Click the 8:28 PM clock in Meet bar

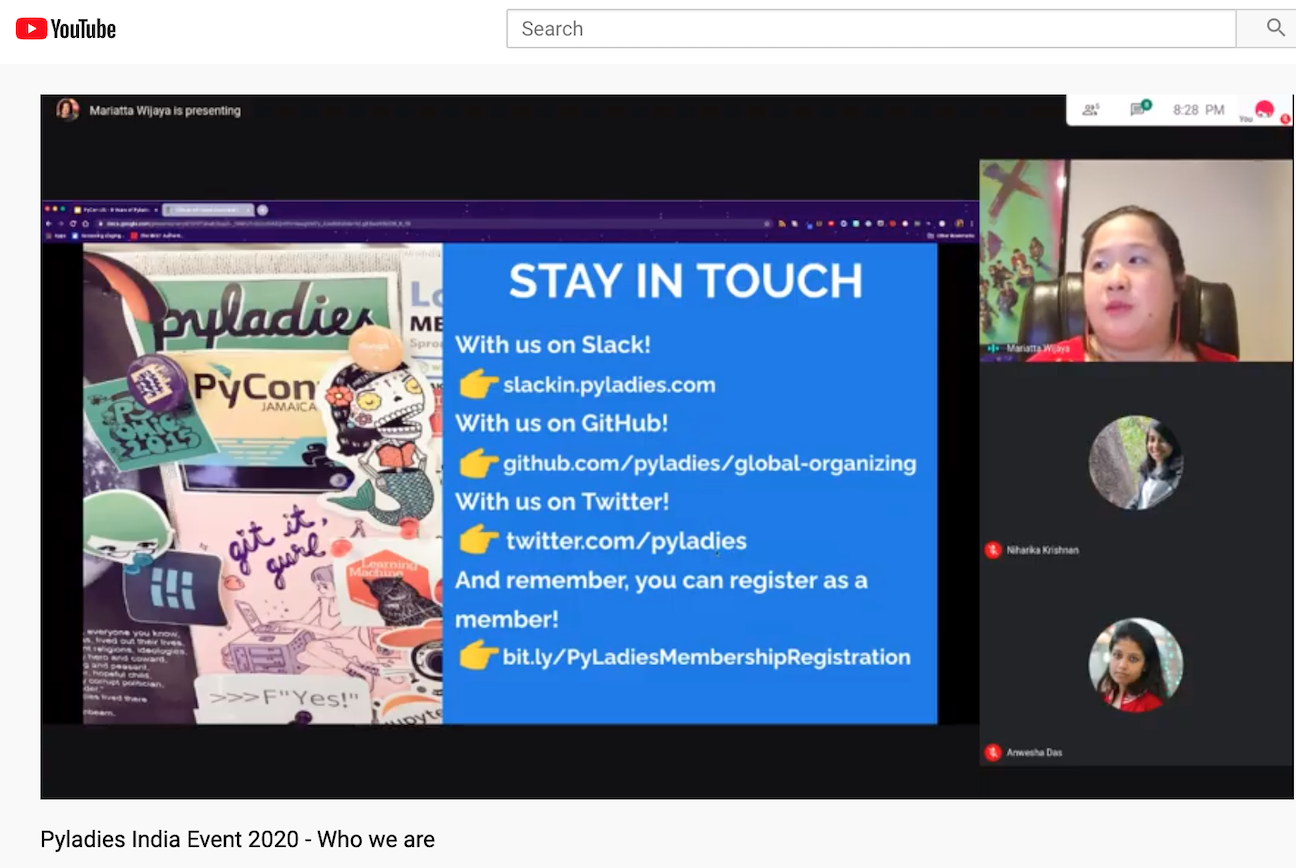coord(1199,110)
